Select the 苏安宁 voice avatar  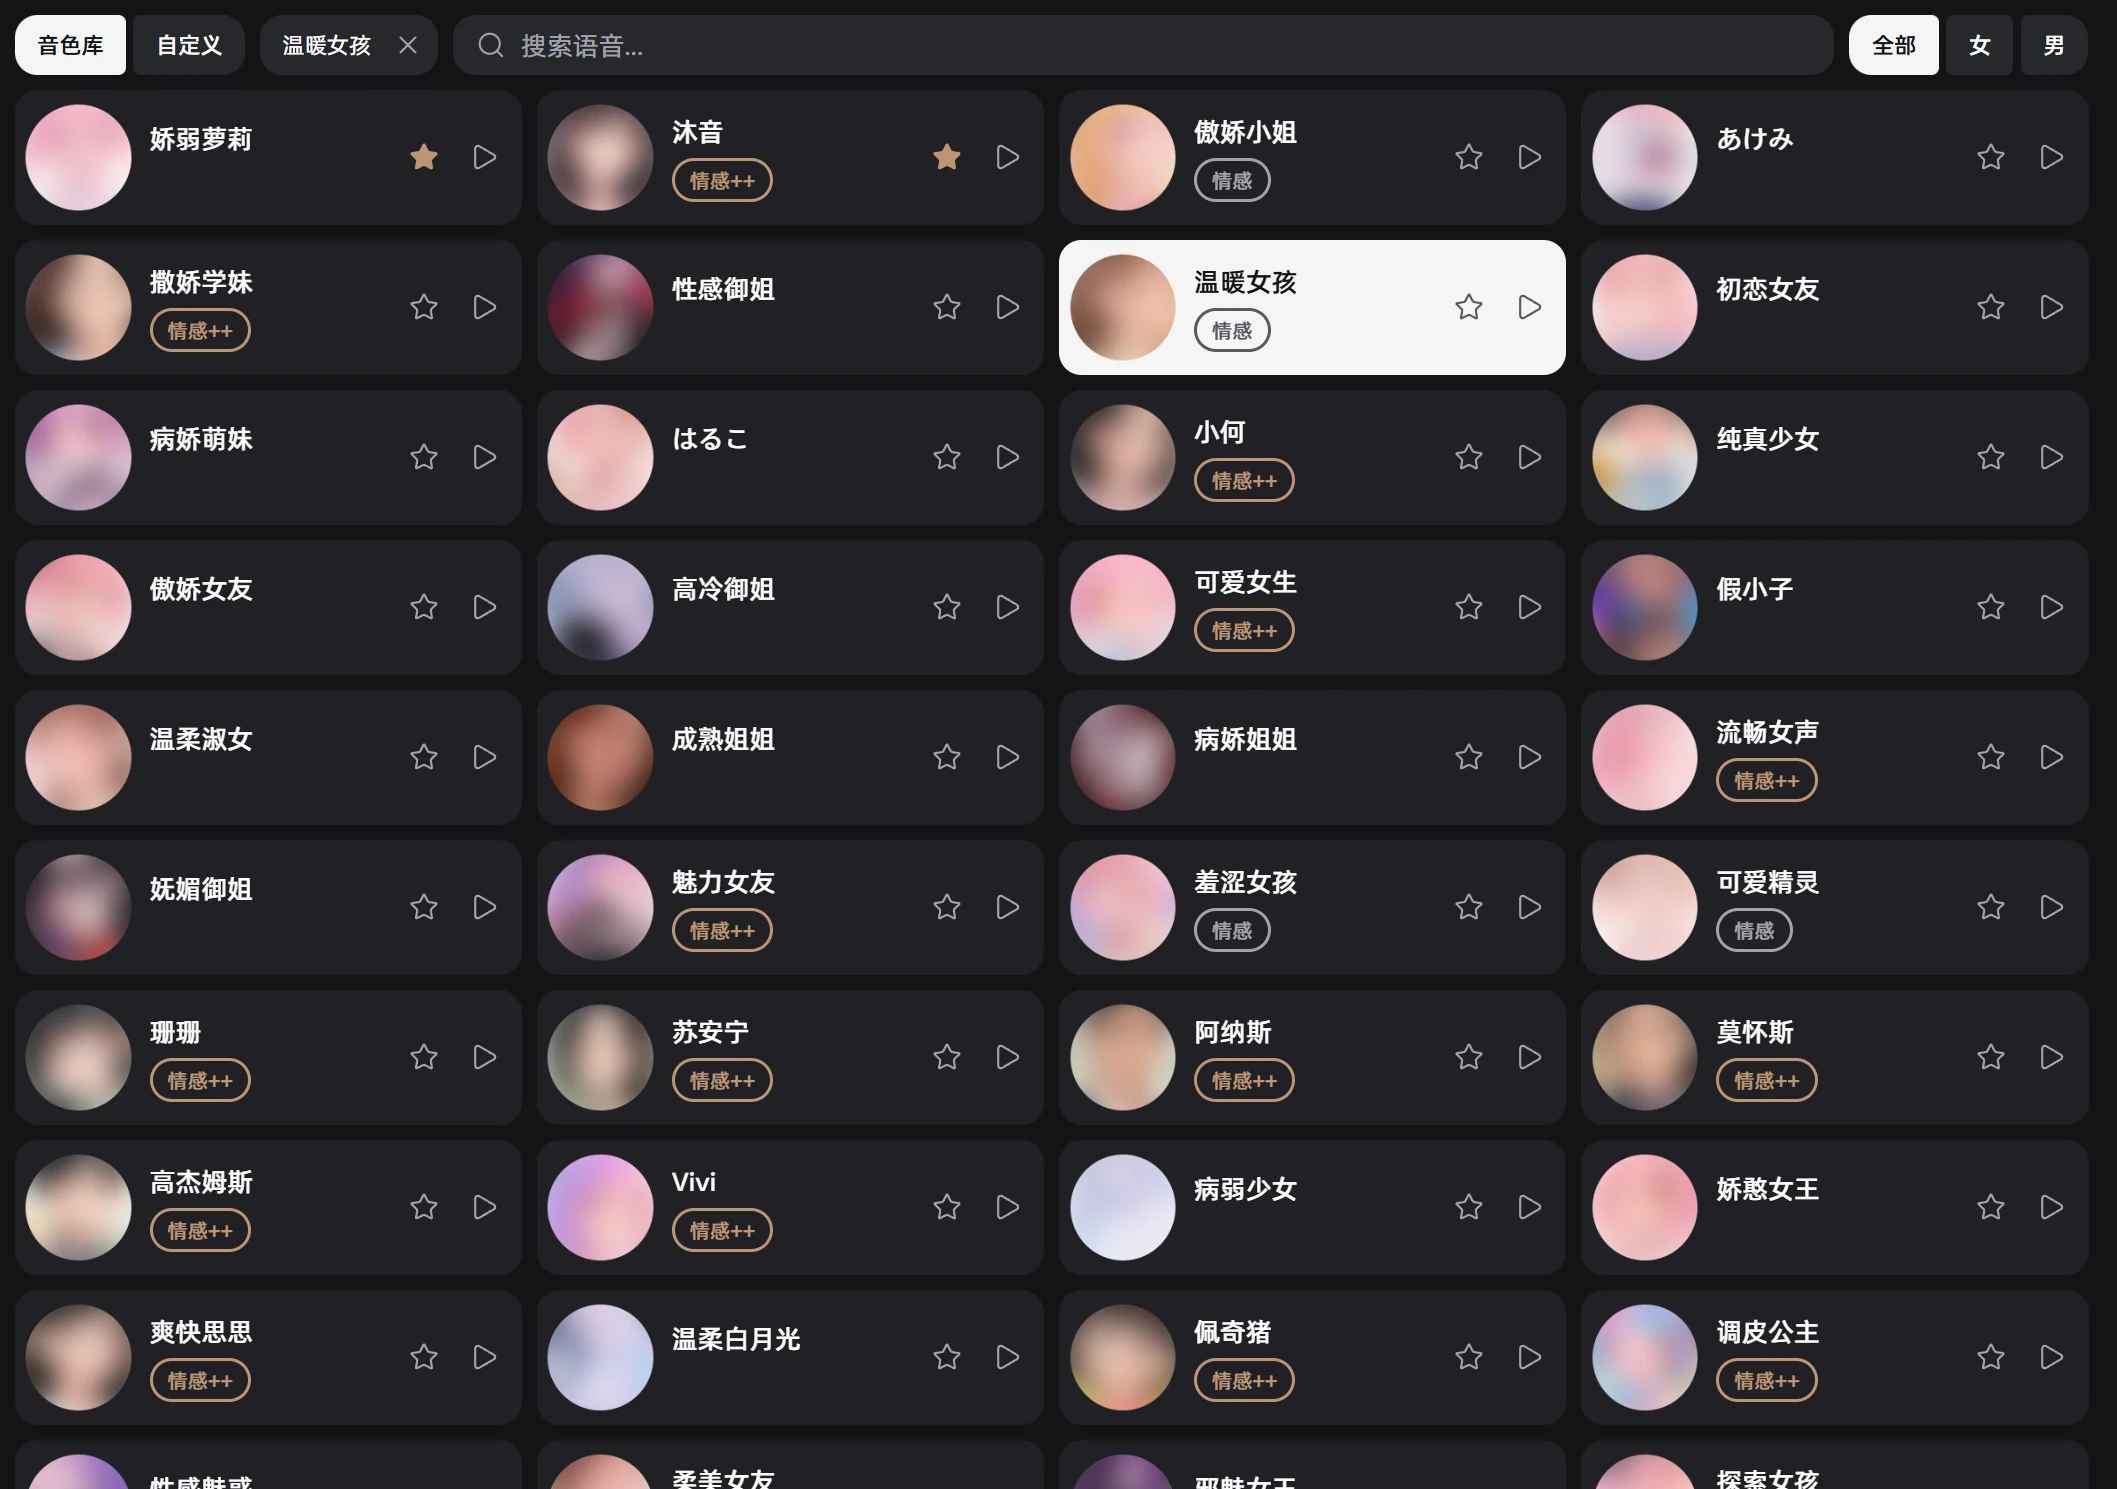[x=600, y=1057]
